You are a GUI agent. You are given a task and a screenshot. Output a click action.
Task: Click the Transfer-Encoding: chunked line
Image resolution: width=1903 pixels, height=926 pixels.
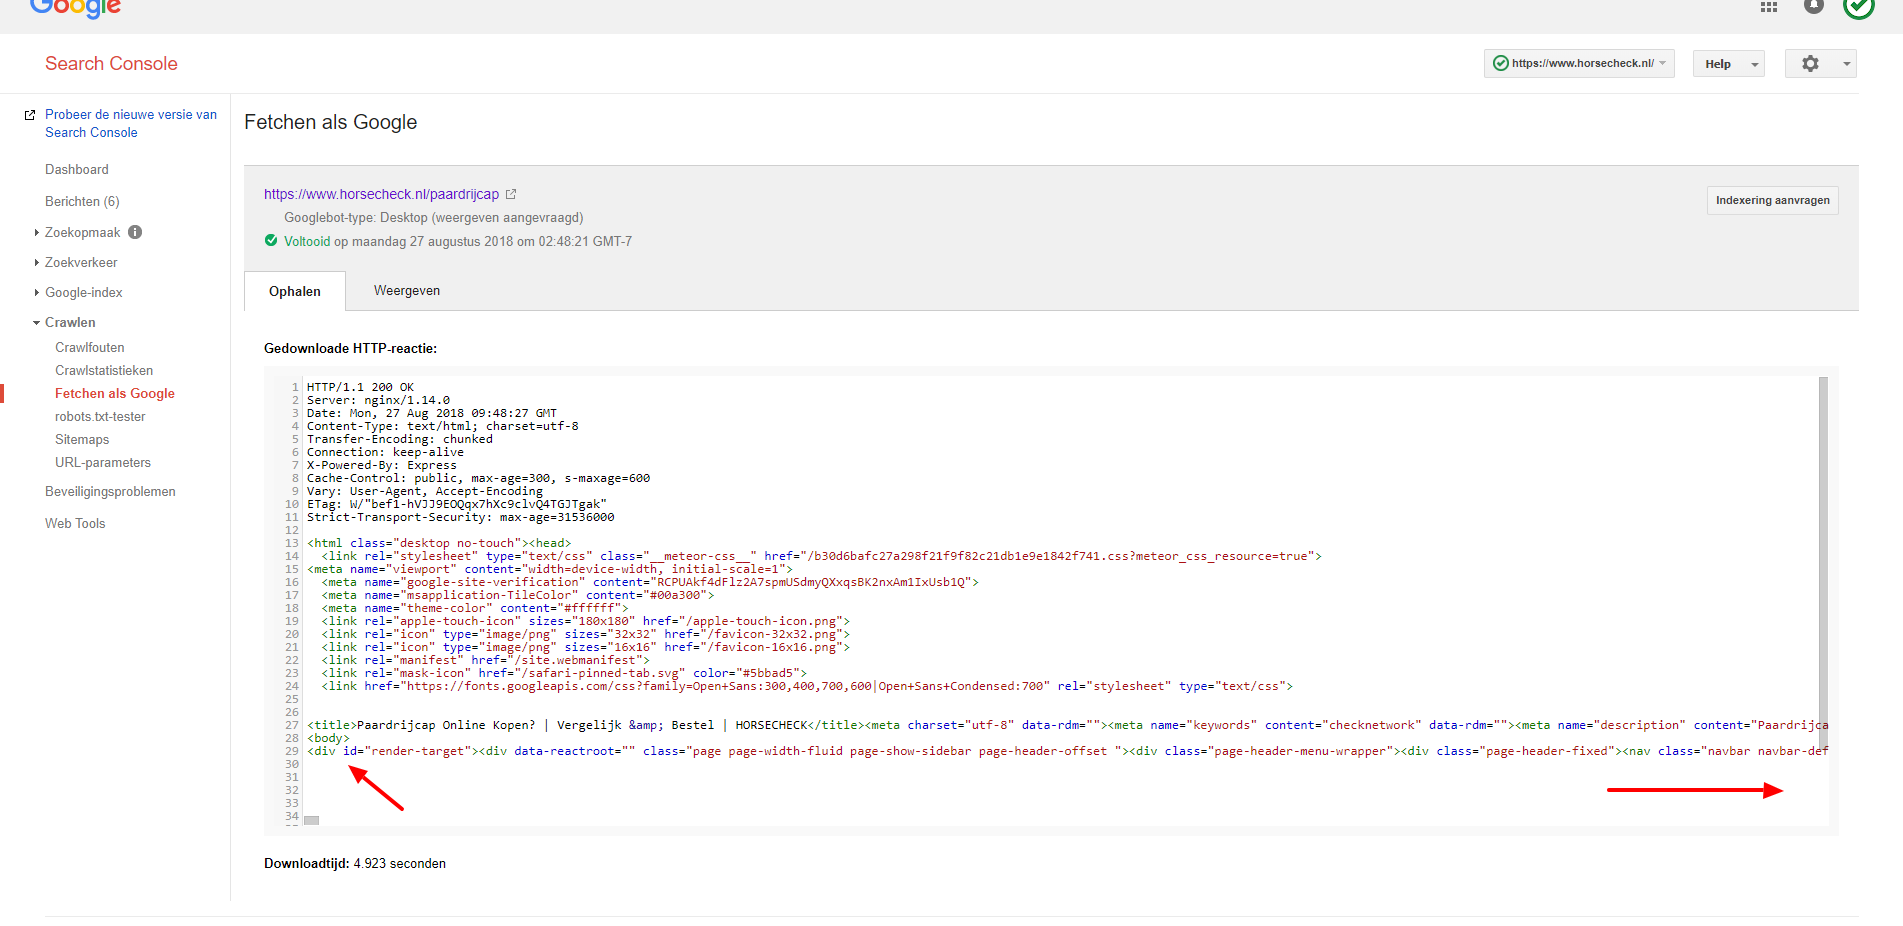[399, 439]
